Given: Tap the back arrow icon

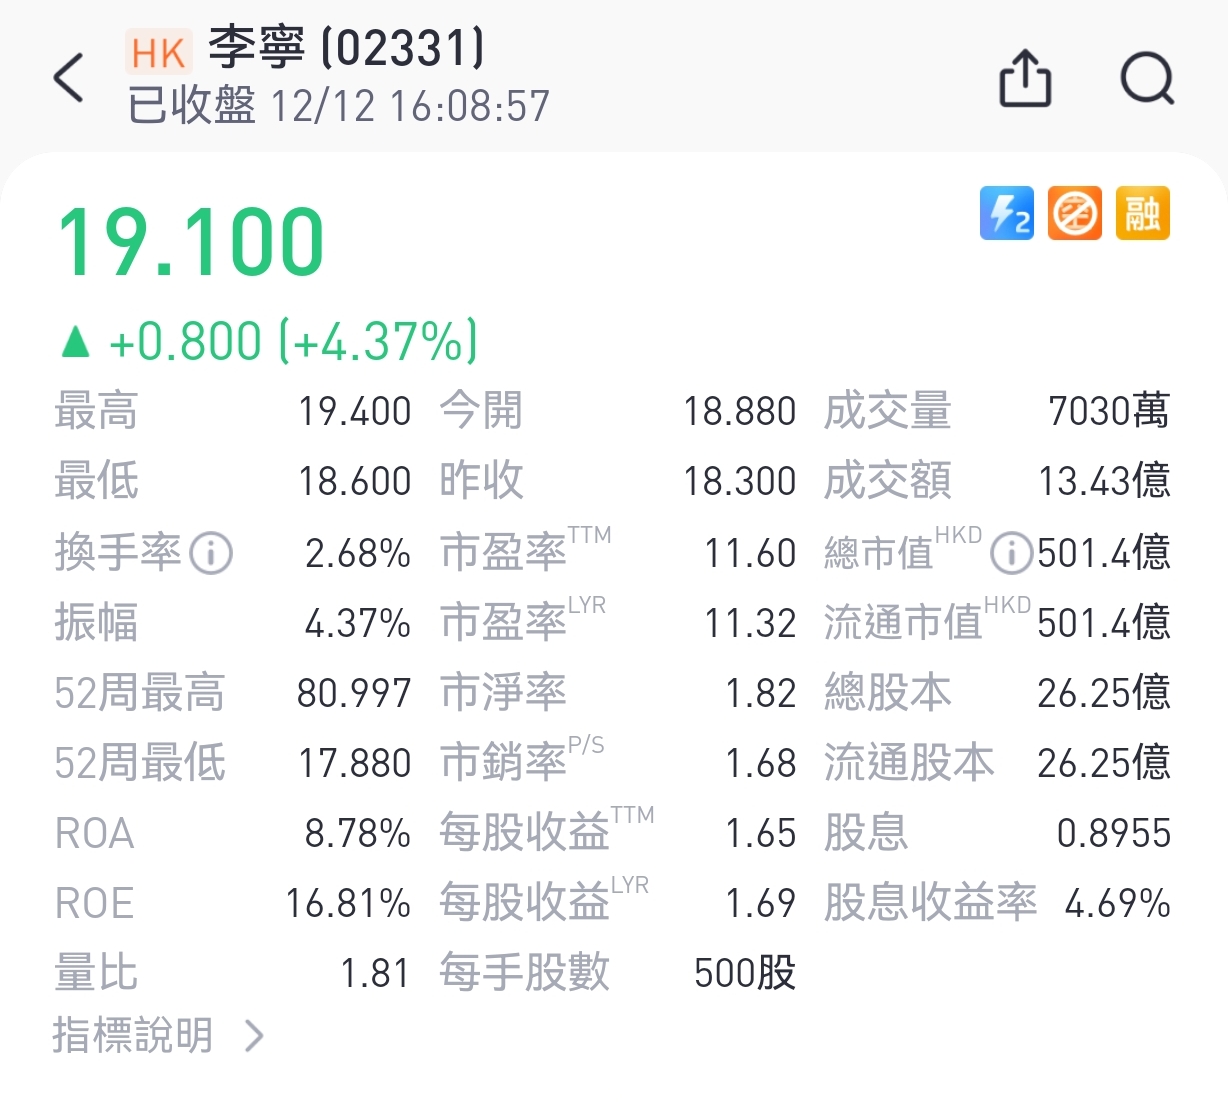Looking at the screenshot, I should point(68,78).
